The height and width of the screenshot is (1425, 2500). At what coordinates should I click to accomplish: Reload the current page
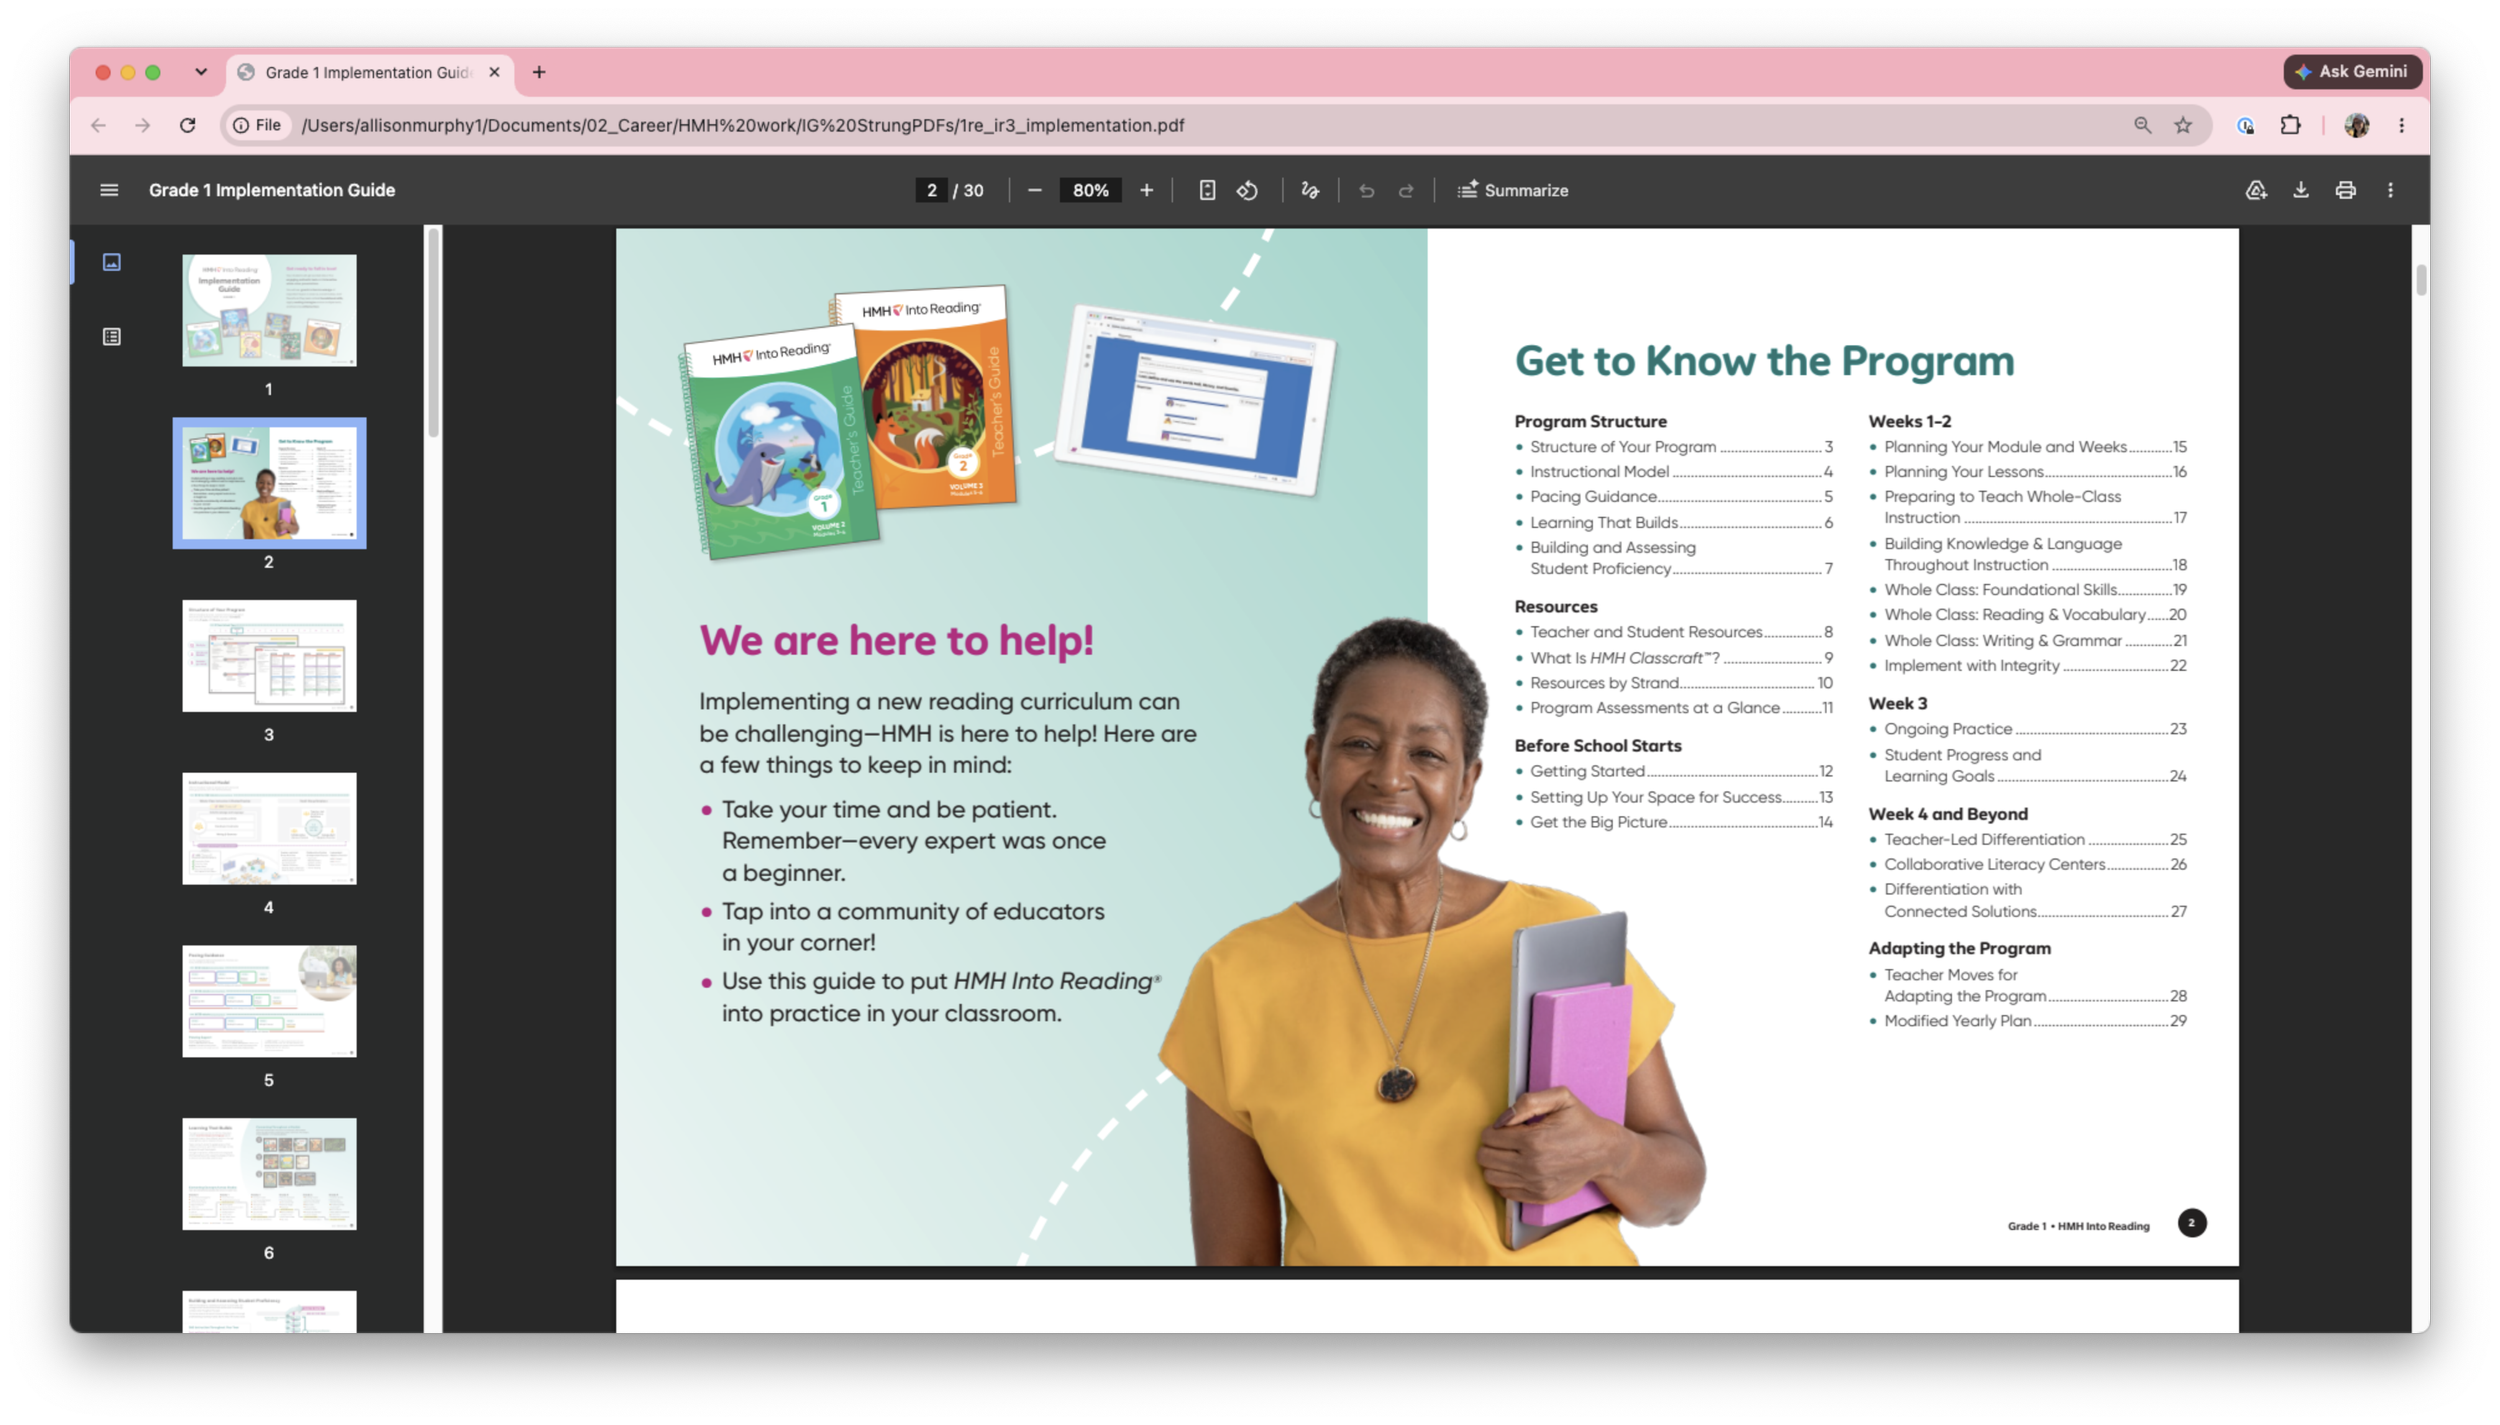click(x=187, y=125)
